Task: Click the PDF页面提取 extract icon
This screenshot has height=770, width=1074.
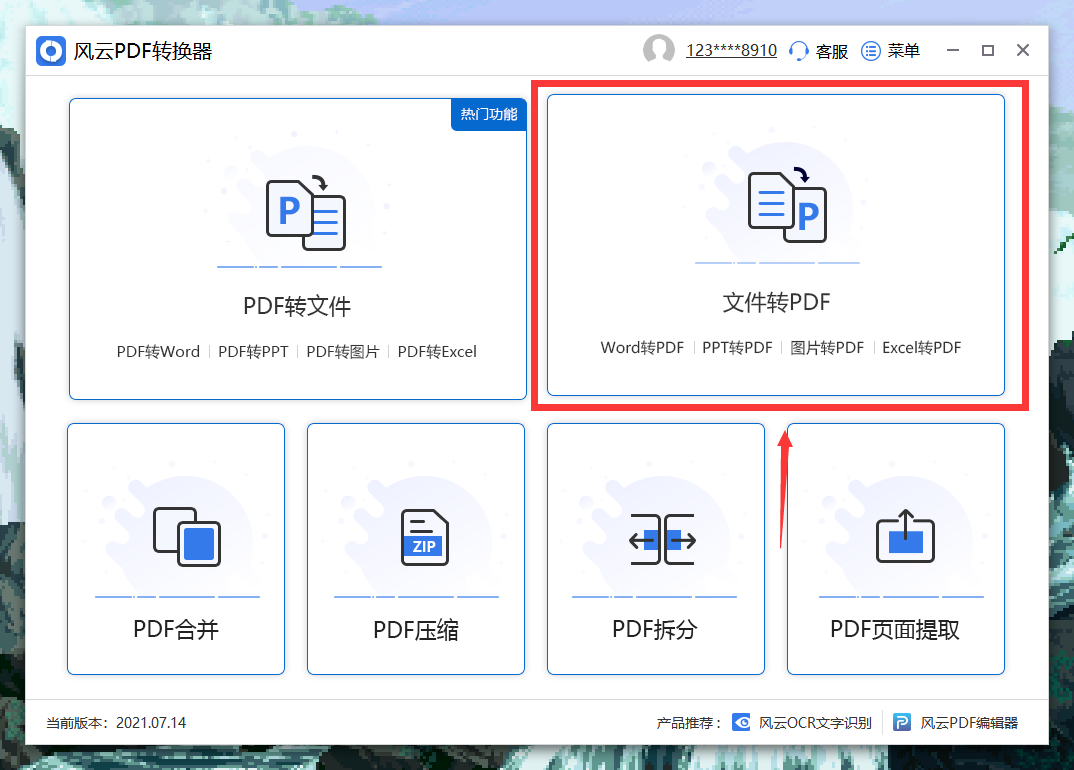Action: click(x=906, y=536)
